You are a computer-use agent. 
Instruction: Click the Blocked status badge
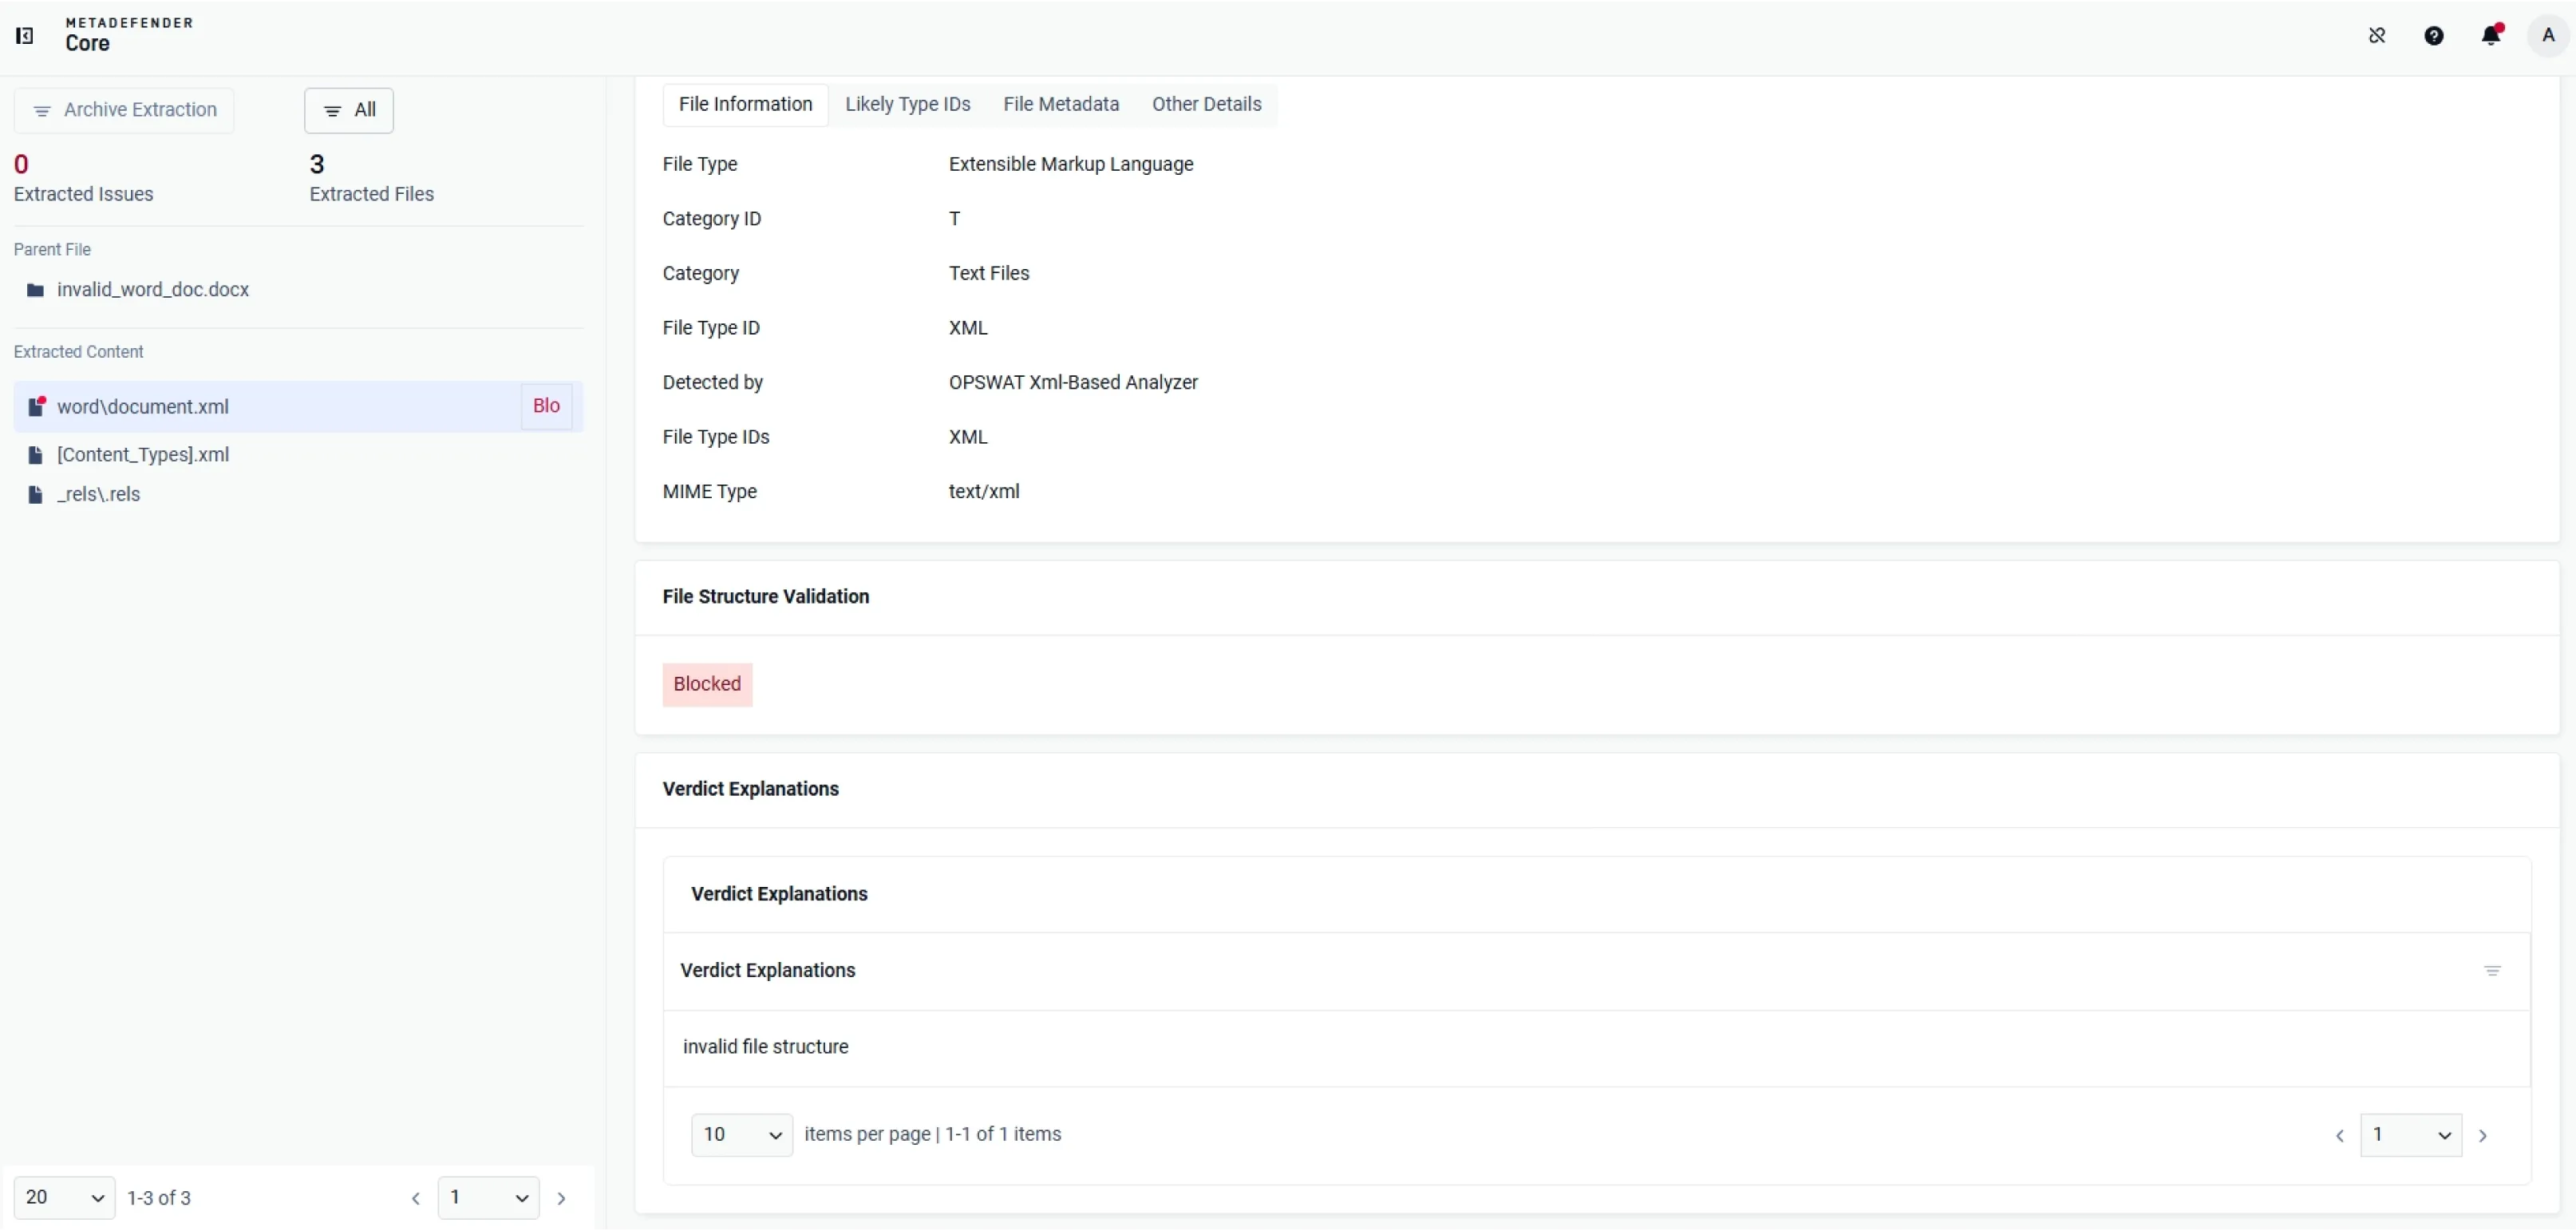(x=707, y=685)
